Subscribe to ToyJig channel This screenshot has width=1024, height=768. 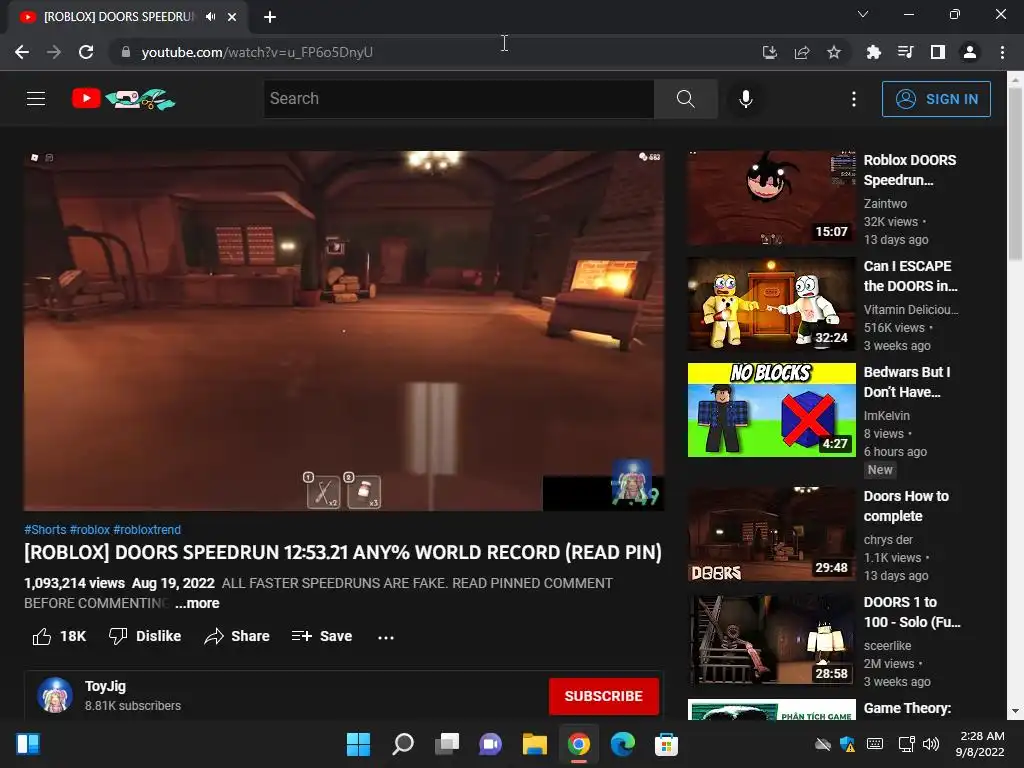(x=603, y=696)
